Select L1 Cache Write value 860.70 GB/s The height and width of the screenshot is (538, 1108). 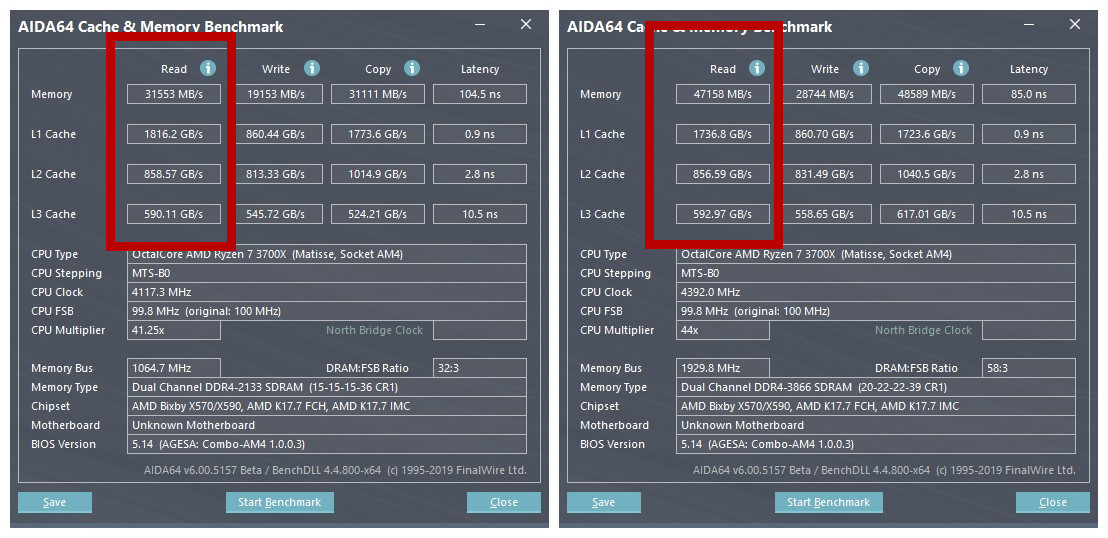[x=825, y=134]
